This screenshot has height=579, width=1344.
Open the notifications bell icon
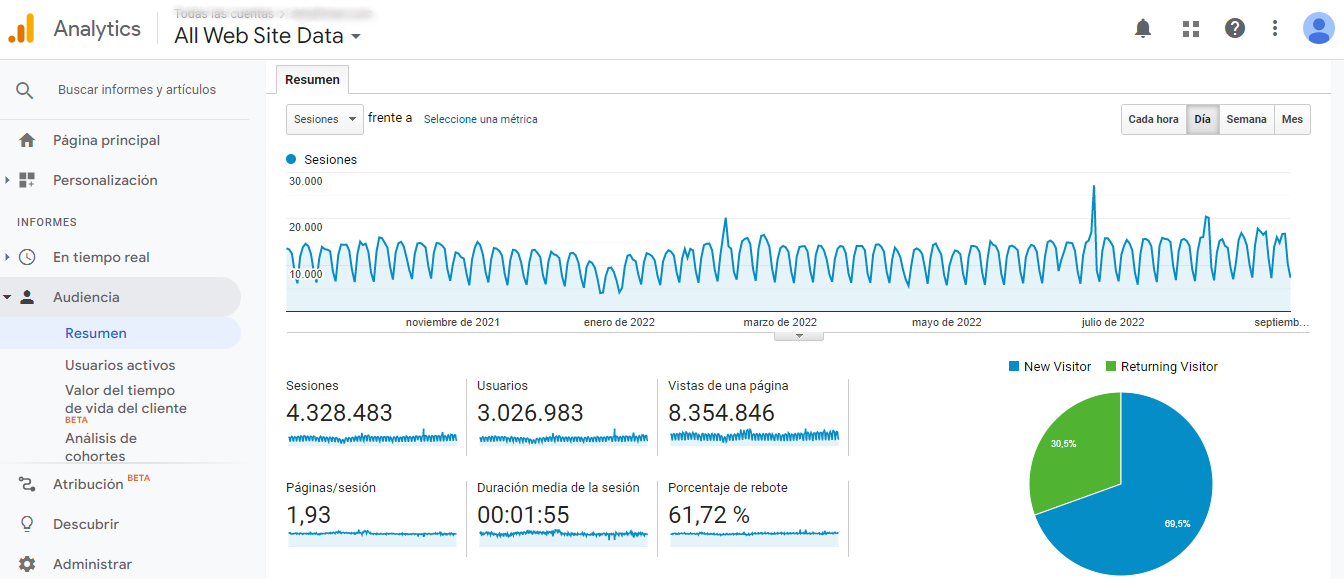coord(1143,29)
